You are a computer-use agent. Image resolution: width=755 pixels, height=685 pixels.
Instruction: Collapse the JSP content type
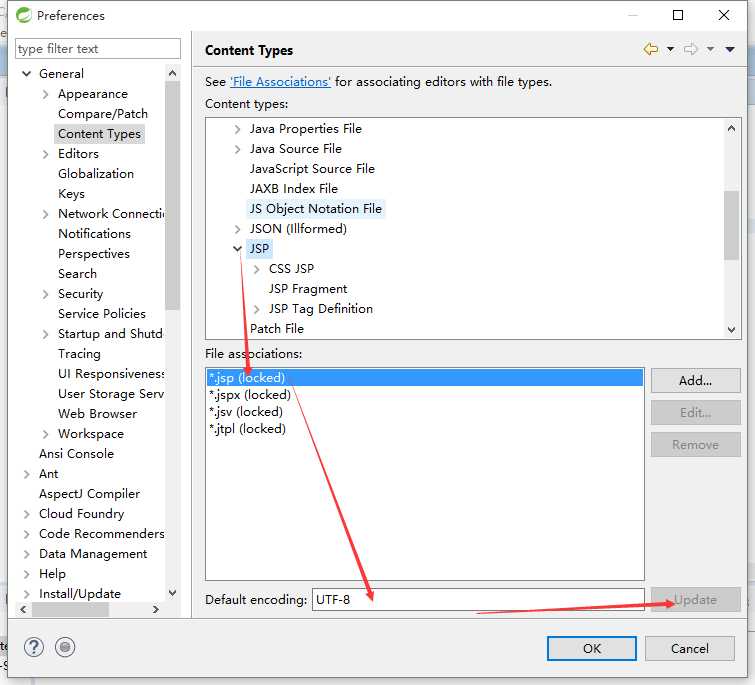(237, 249)
